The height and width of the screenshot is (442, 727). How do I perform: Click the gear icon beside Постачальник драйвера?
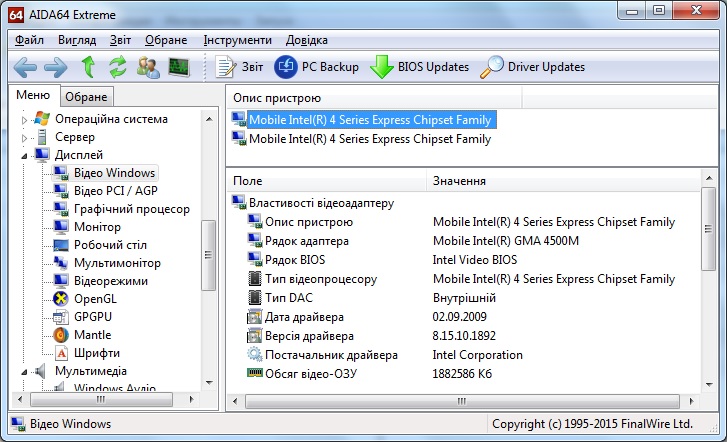pos(255,355)
